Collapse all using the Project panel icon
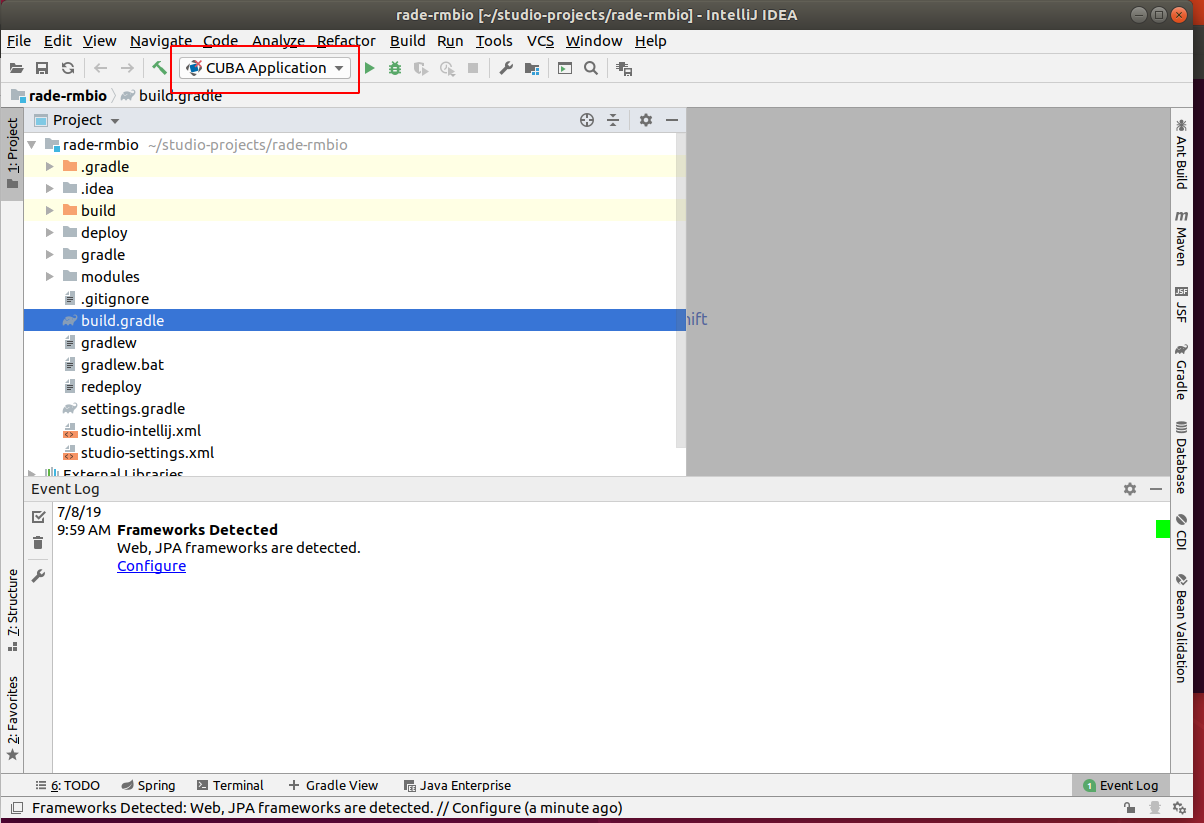Screen dimensions: 1204x823 (613, 120)
